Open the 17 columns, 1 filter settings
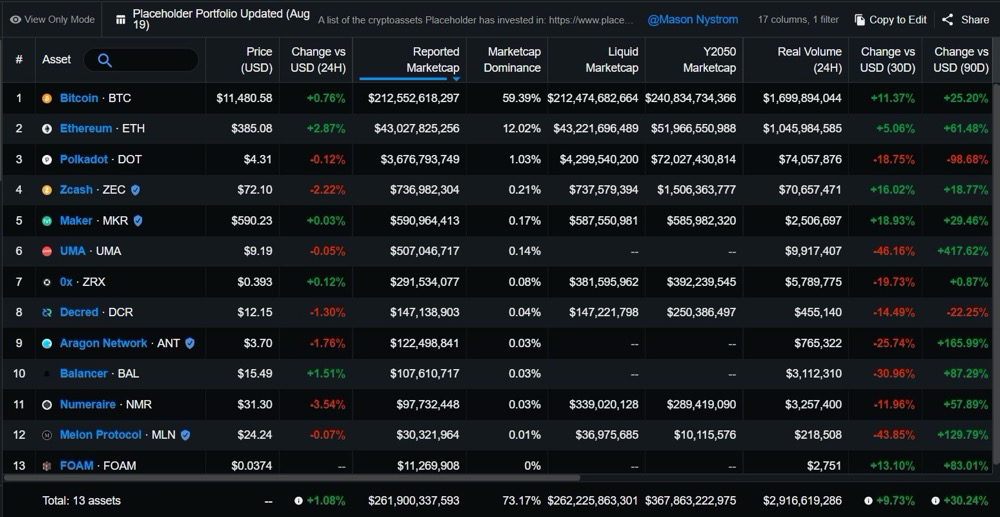Image resolution: width=1000 pixels, height=517 pixels. 797,20
